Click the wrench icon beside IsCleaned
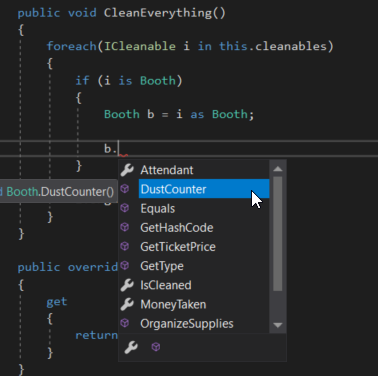 127,285
